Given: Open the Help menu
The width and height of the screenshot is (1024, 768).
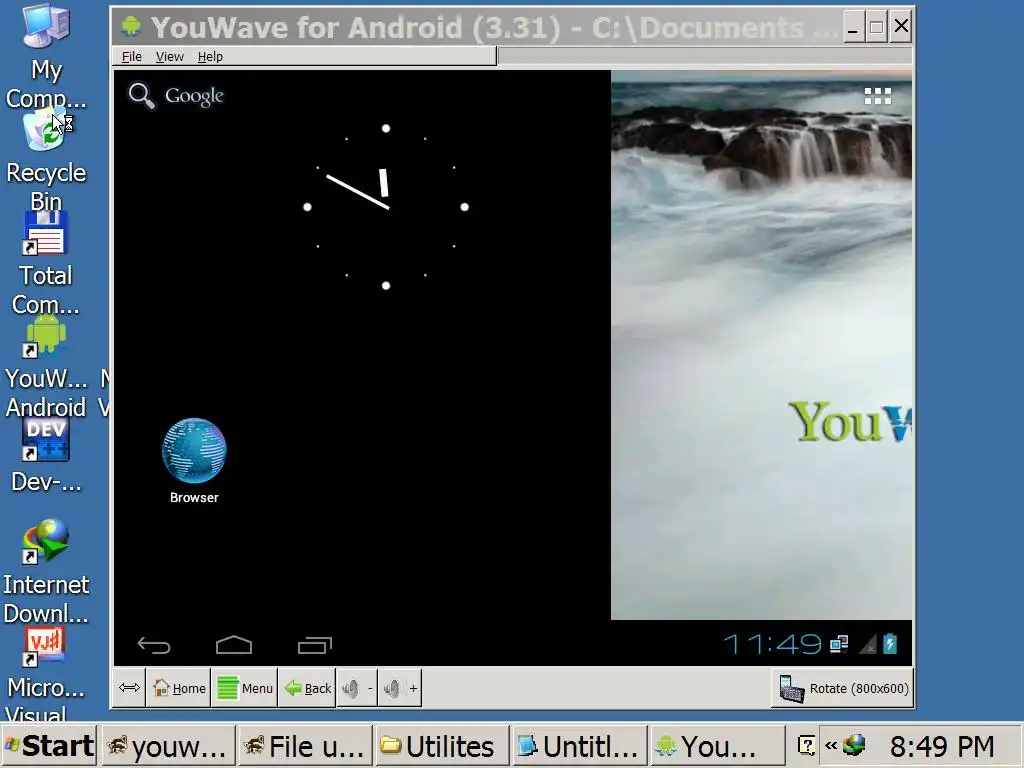Looking at the screenshot, I should pyautogui.click(x=210, y=57).
